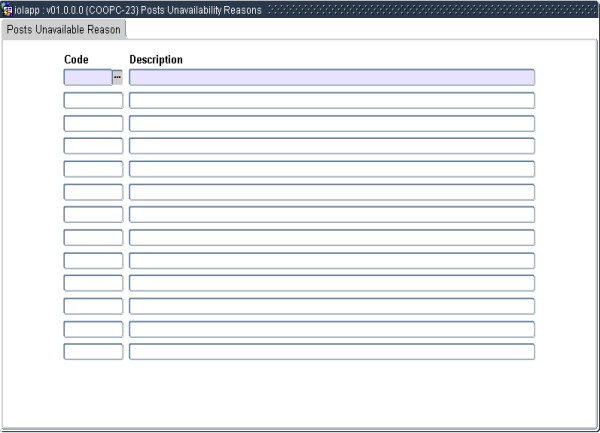The height and width of the screenshot is (433, 600).
Task: Select the third row Description field
Action: coord(331,123)
